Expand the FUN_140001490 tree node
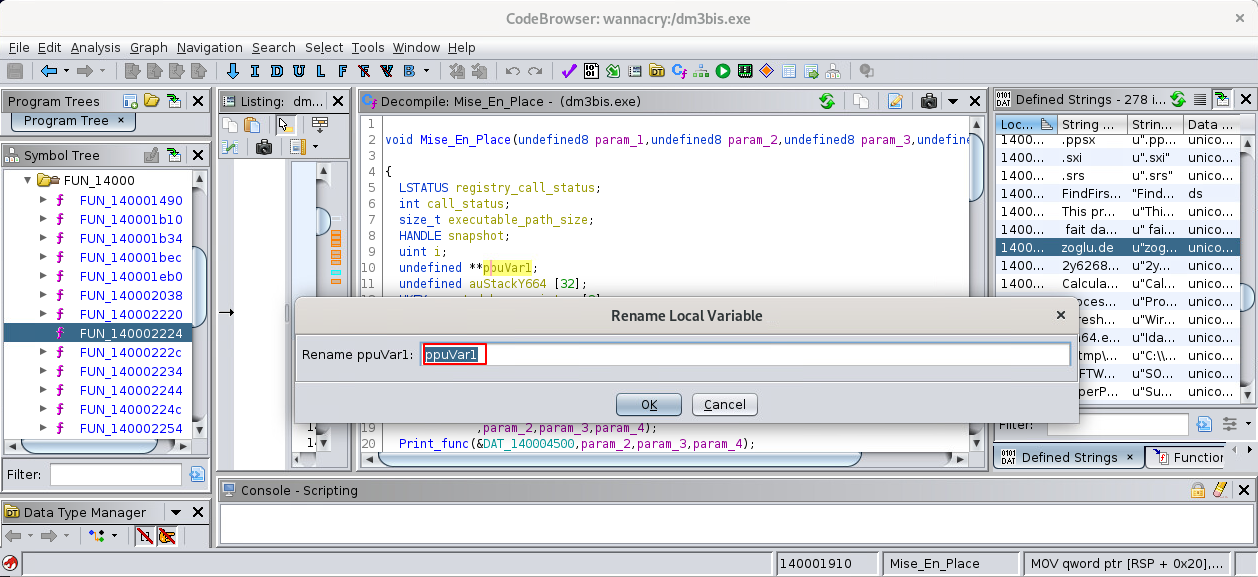1258x577 pixels. 43,200
